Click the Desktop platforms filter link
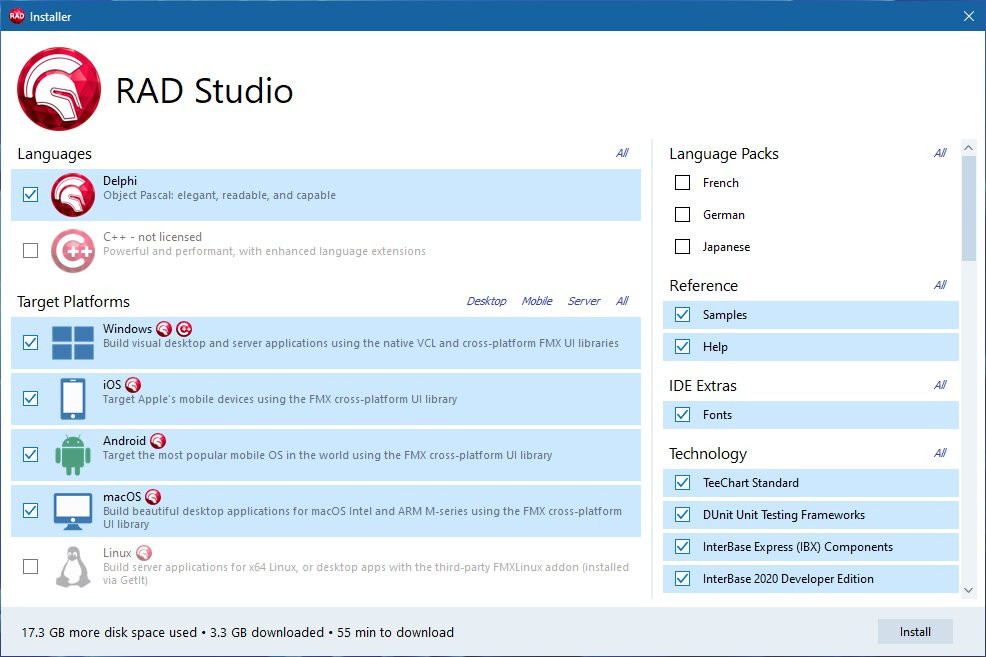The height and width of the screenshot is (657, 986). pyautogui.click(x=486, y=301)
